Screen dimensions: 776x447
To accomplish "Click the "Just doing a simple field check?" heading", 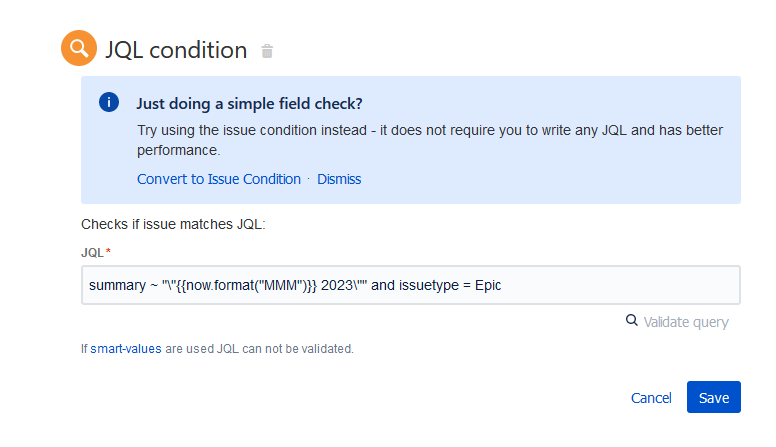I will [x=249, y=103].
